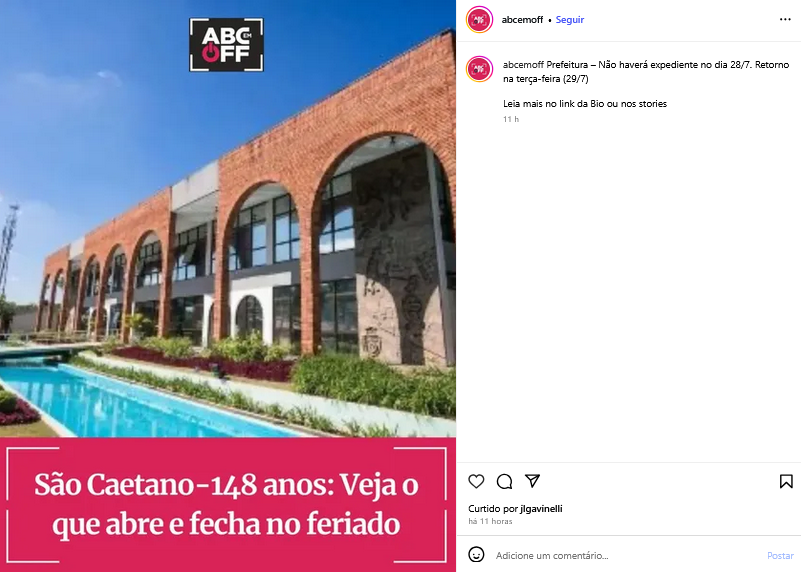
Task: Open the '11 h' caption timestamp
Action: point(511,119)
